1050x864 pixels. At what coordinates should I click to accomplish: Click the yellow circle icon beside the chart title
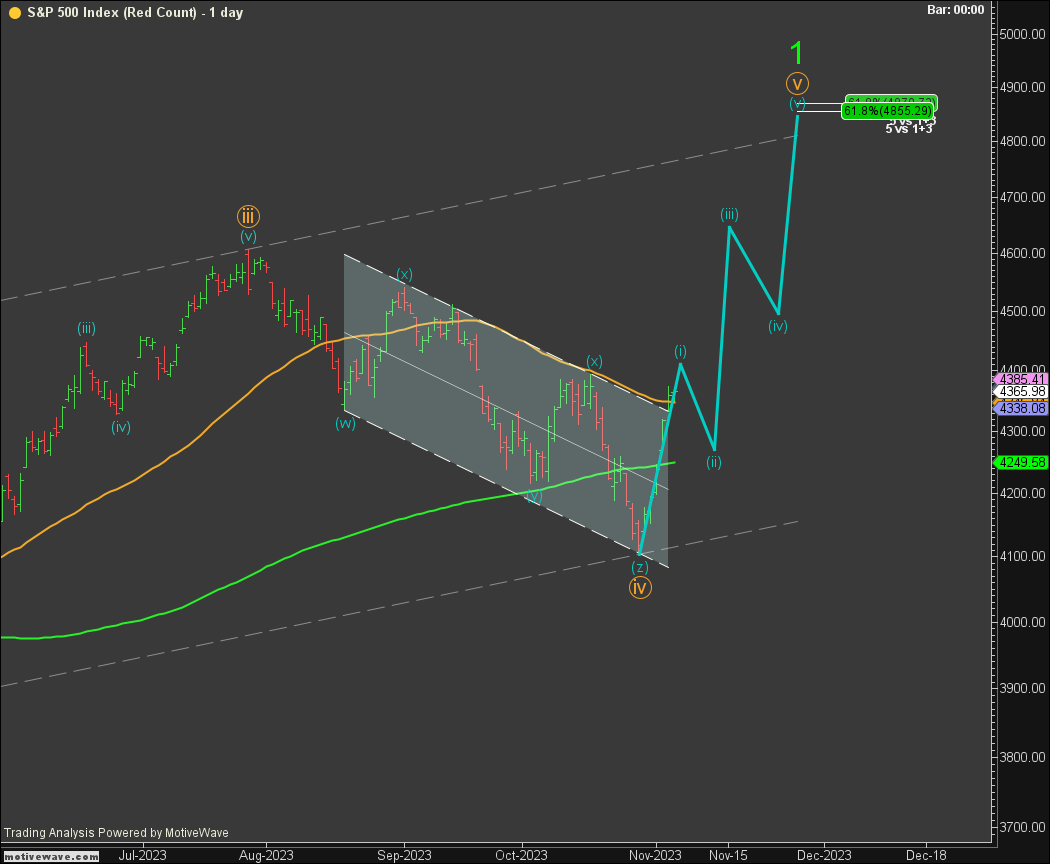[14, 13]
